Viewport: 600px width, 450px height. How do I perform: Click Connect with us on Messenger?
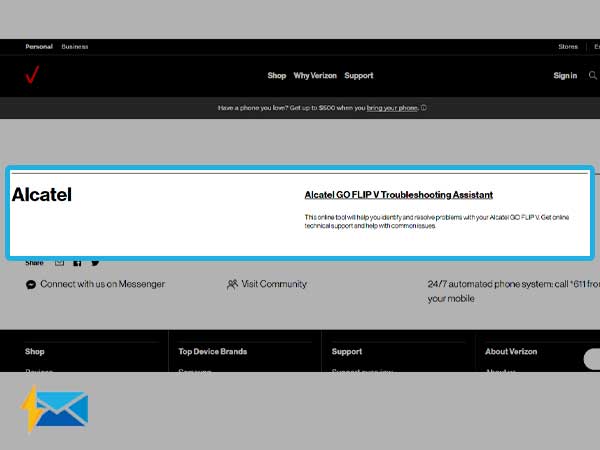[x=103, y=284]
